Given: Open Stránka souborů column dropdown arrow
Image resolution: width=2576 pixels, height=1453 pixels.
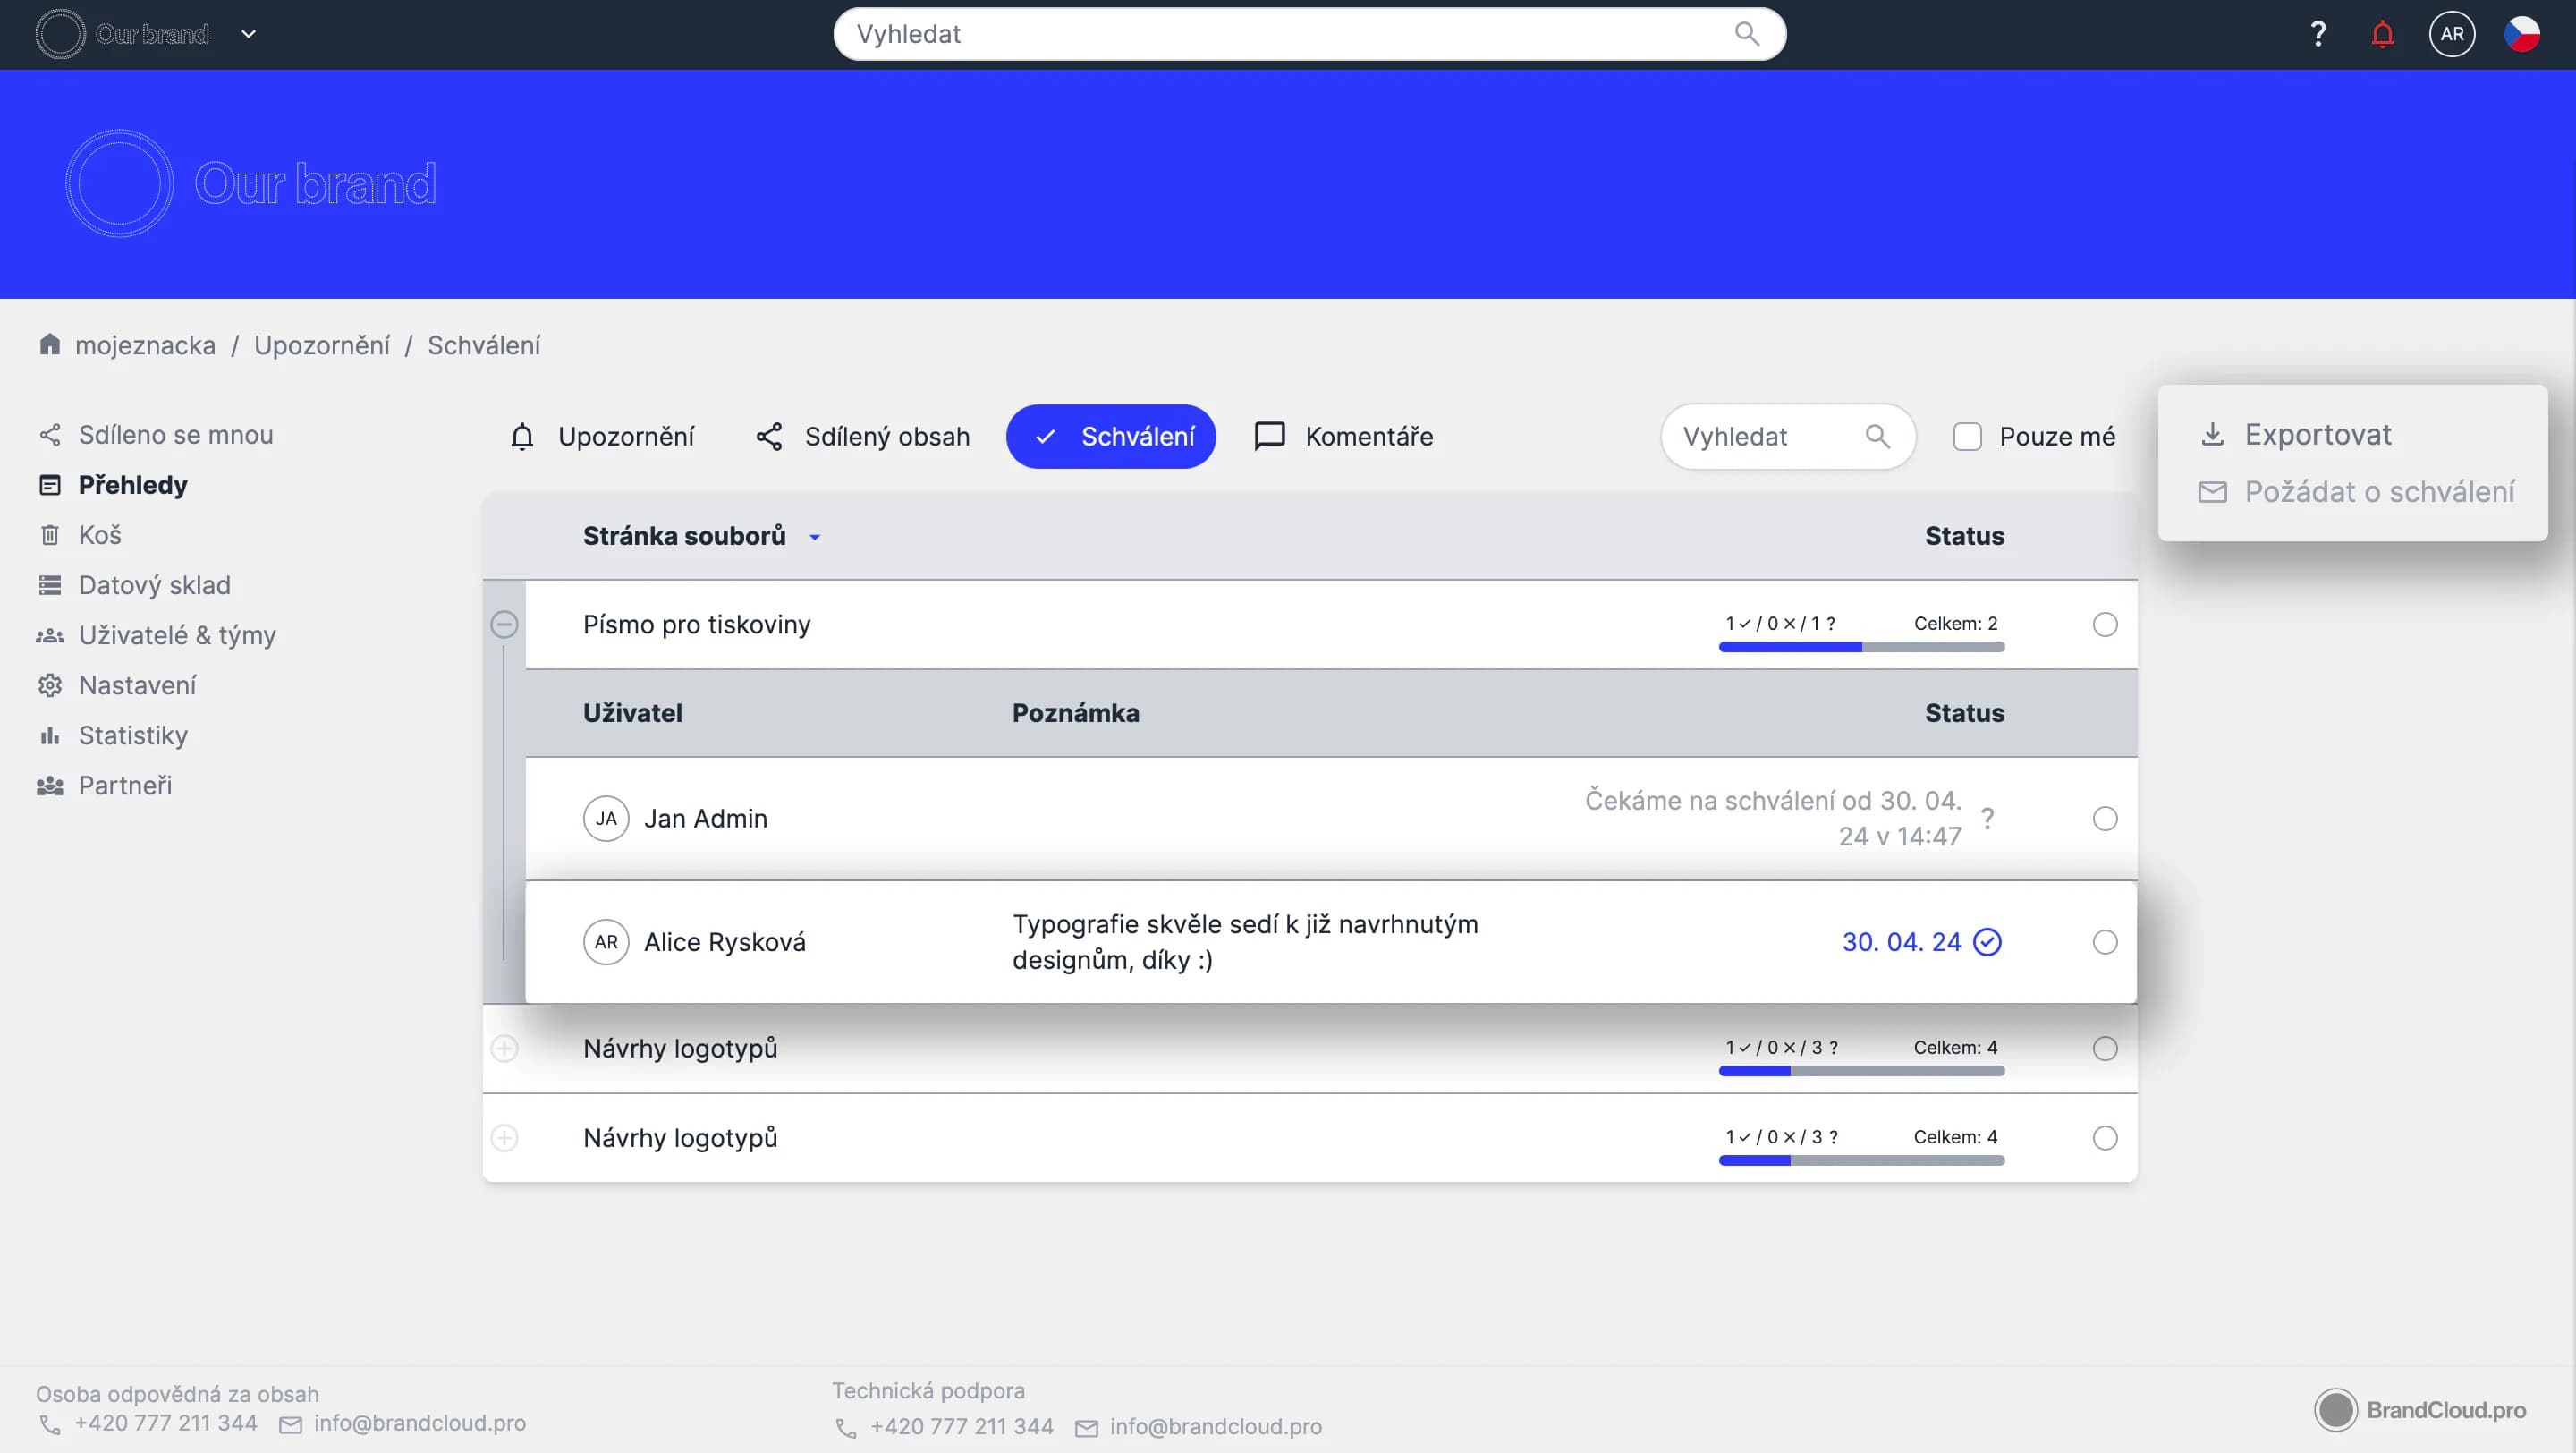Looking at the screenshot, I should click(814, 538).
